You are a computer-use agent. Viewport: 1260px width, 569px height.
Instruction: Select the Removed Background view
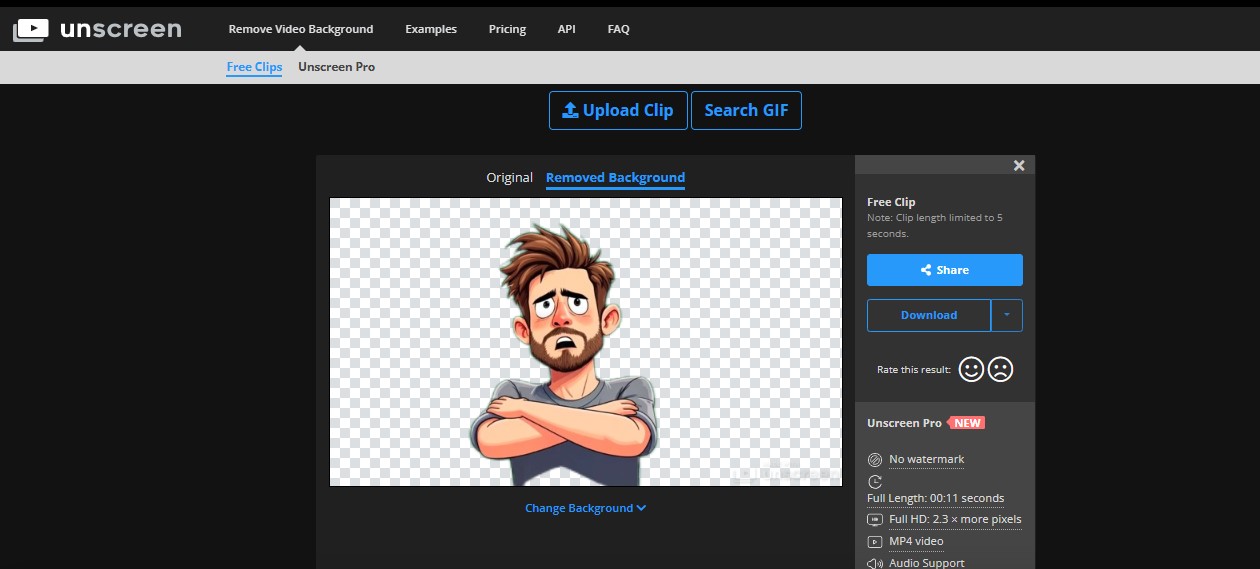click(615, 178)
